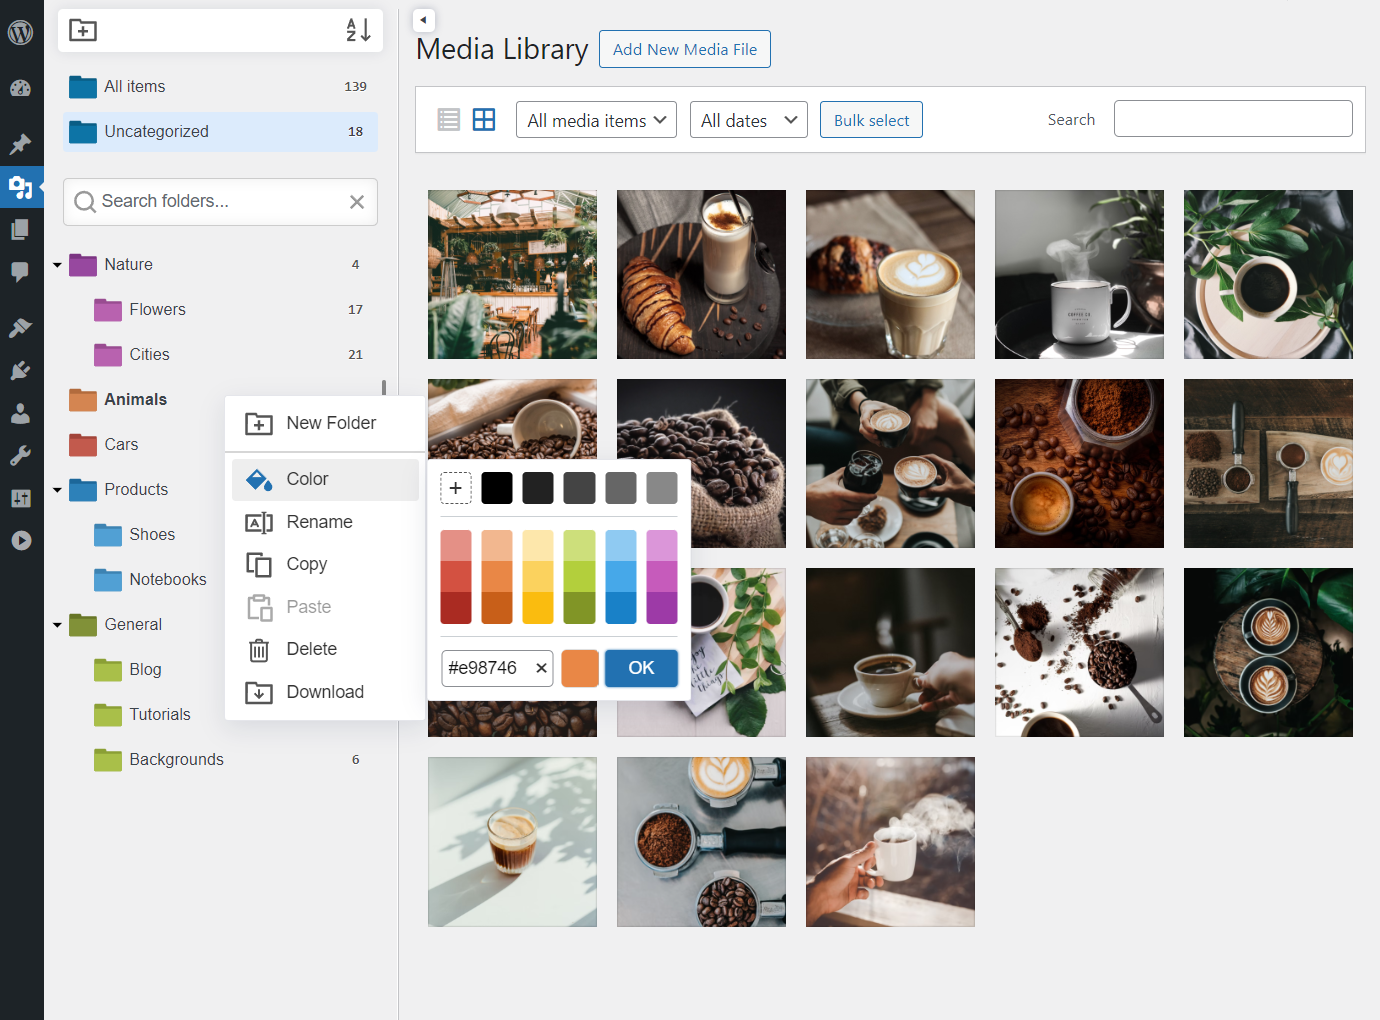Select Download in context menu

pyautogui.click(x=325, y=692)
